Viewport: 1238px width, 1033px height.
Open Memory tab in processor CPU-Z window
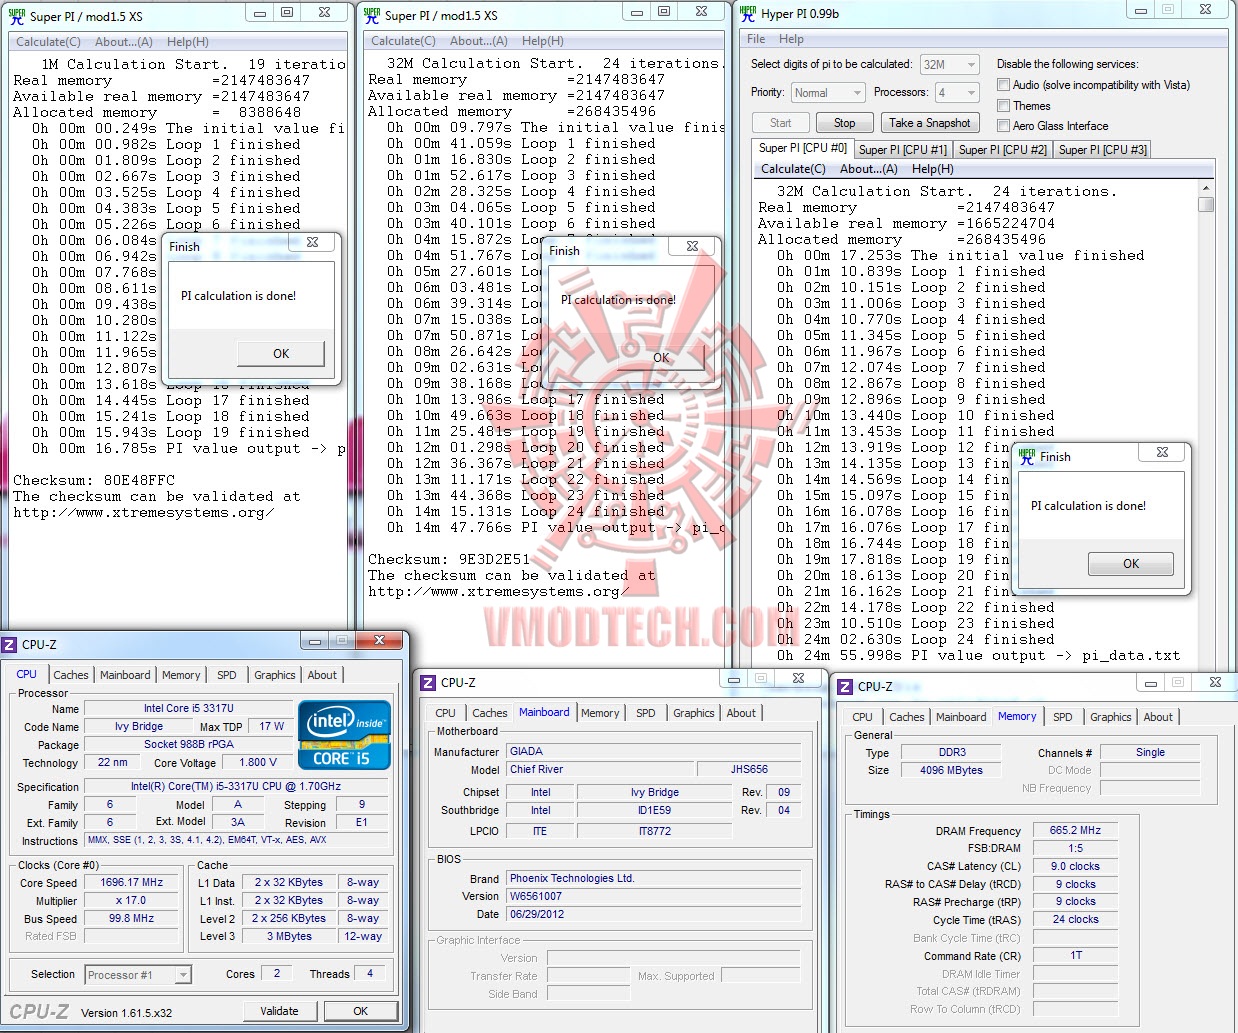coord(181,675)
